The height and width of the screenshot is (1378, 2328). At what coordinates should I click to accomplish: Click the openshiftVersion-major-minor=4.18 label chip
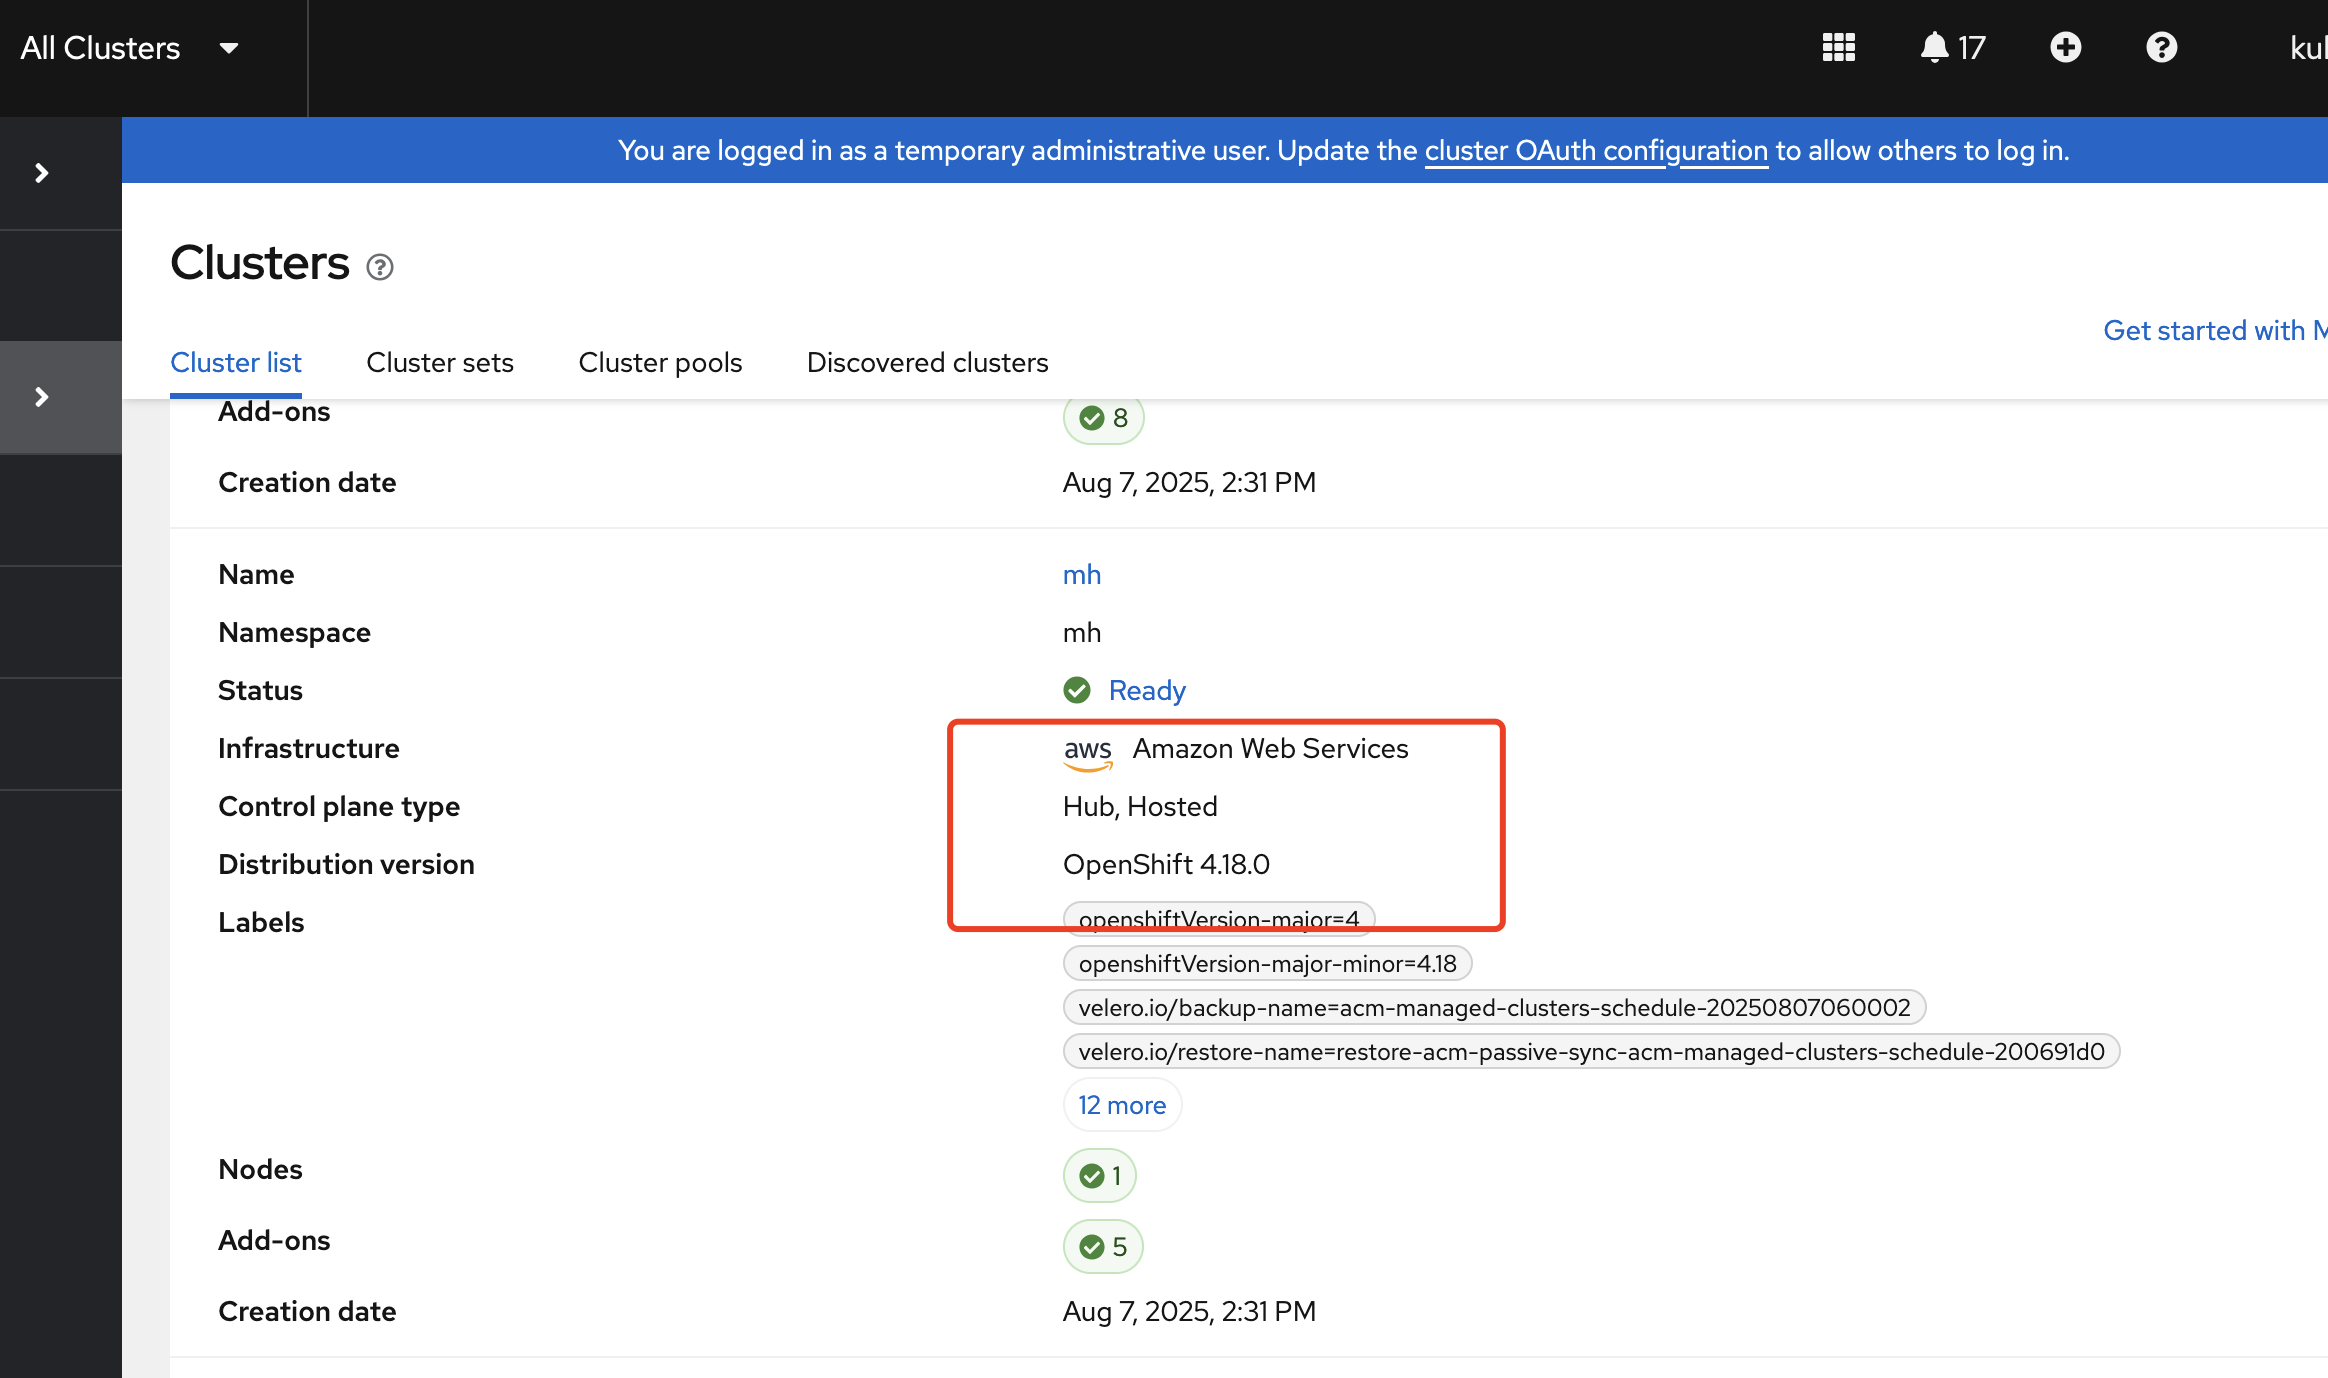tap(1267, 964)
